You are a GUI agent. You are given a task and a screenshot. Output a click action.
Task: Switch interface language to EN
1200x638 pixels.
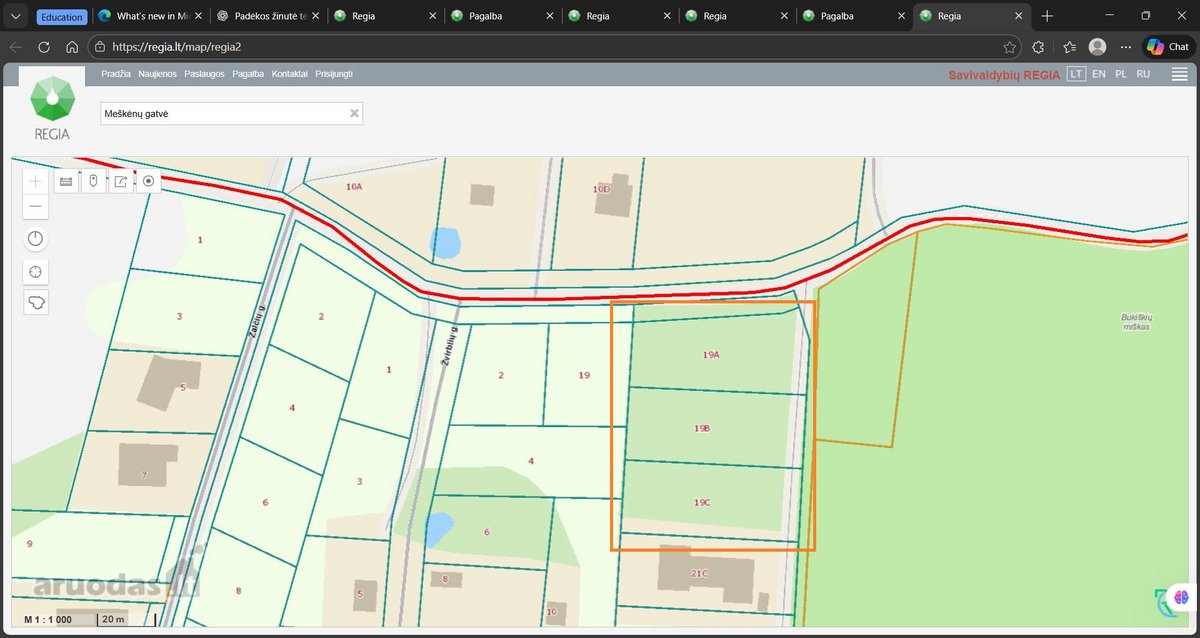click(1099, 74)
